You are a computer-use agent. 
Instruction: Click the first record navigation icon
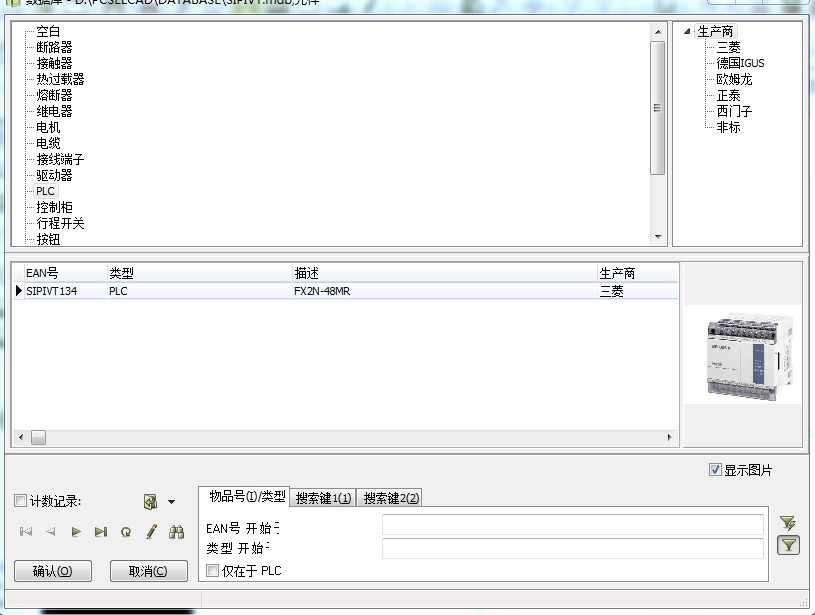pos(26,532)
